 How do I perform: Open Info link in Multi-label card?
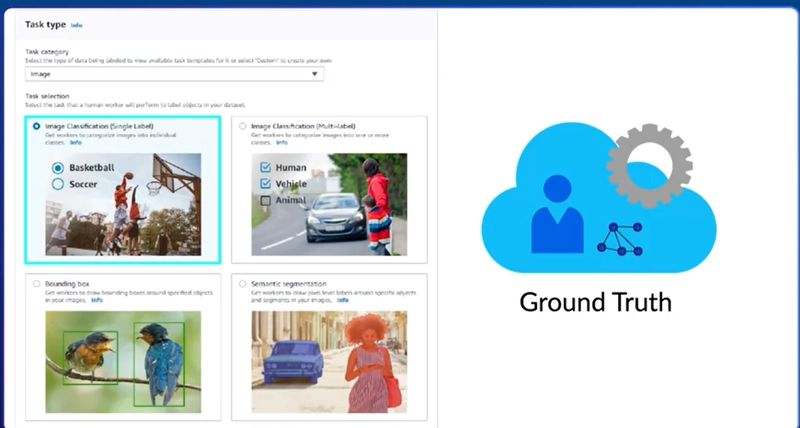[x=282, y=143]
